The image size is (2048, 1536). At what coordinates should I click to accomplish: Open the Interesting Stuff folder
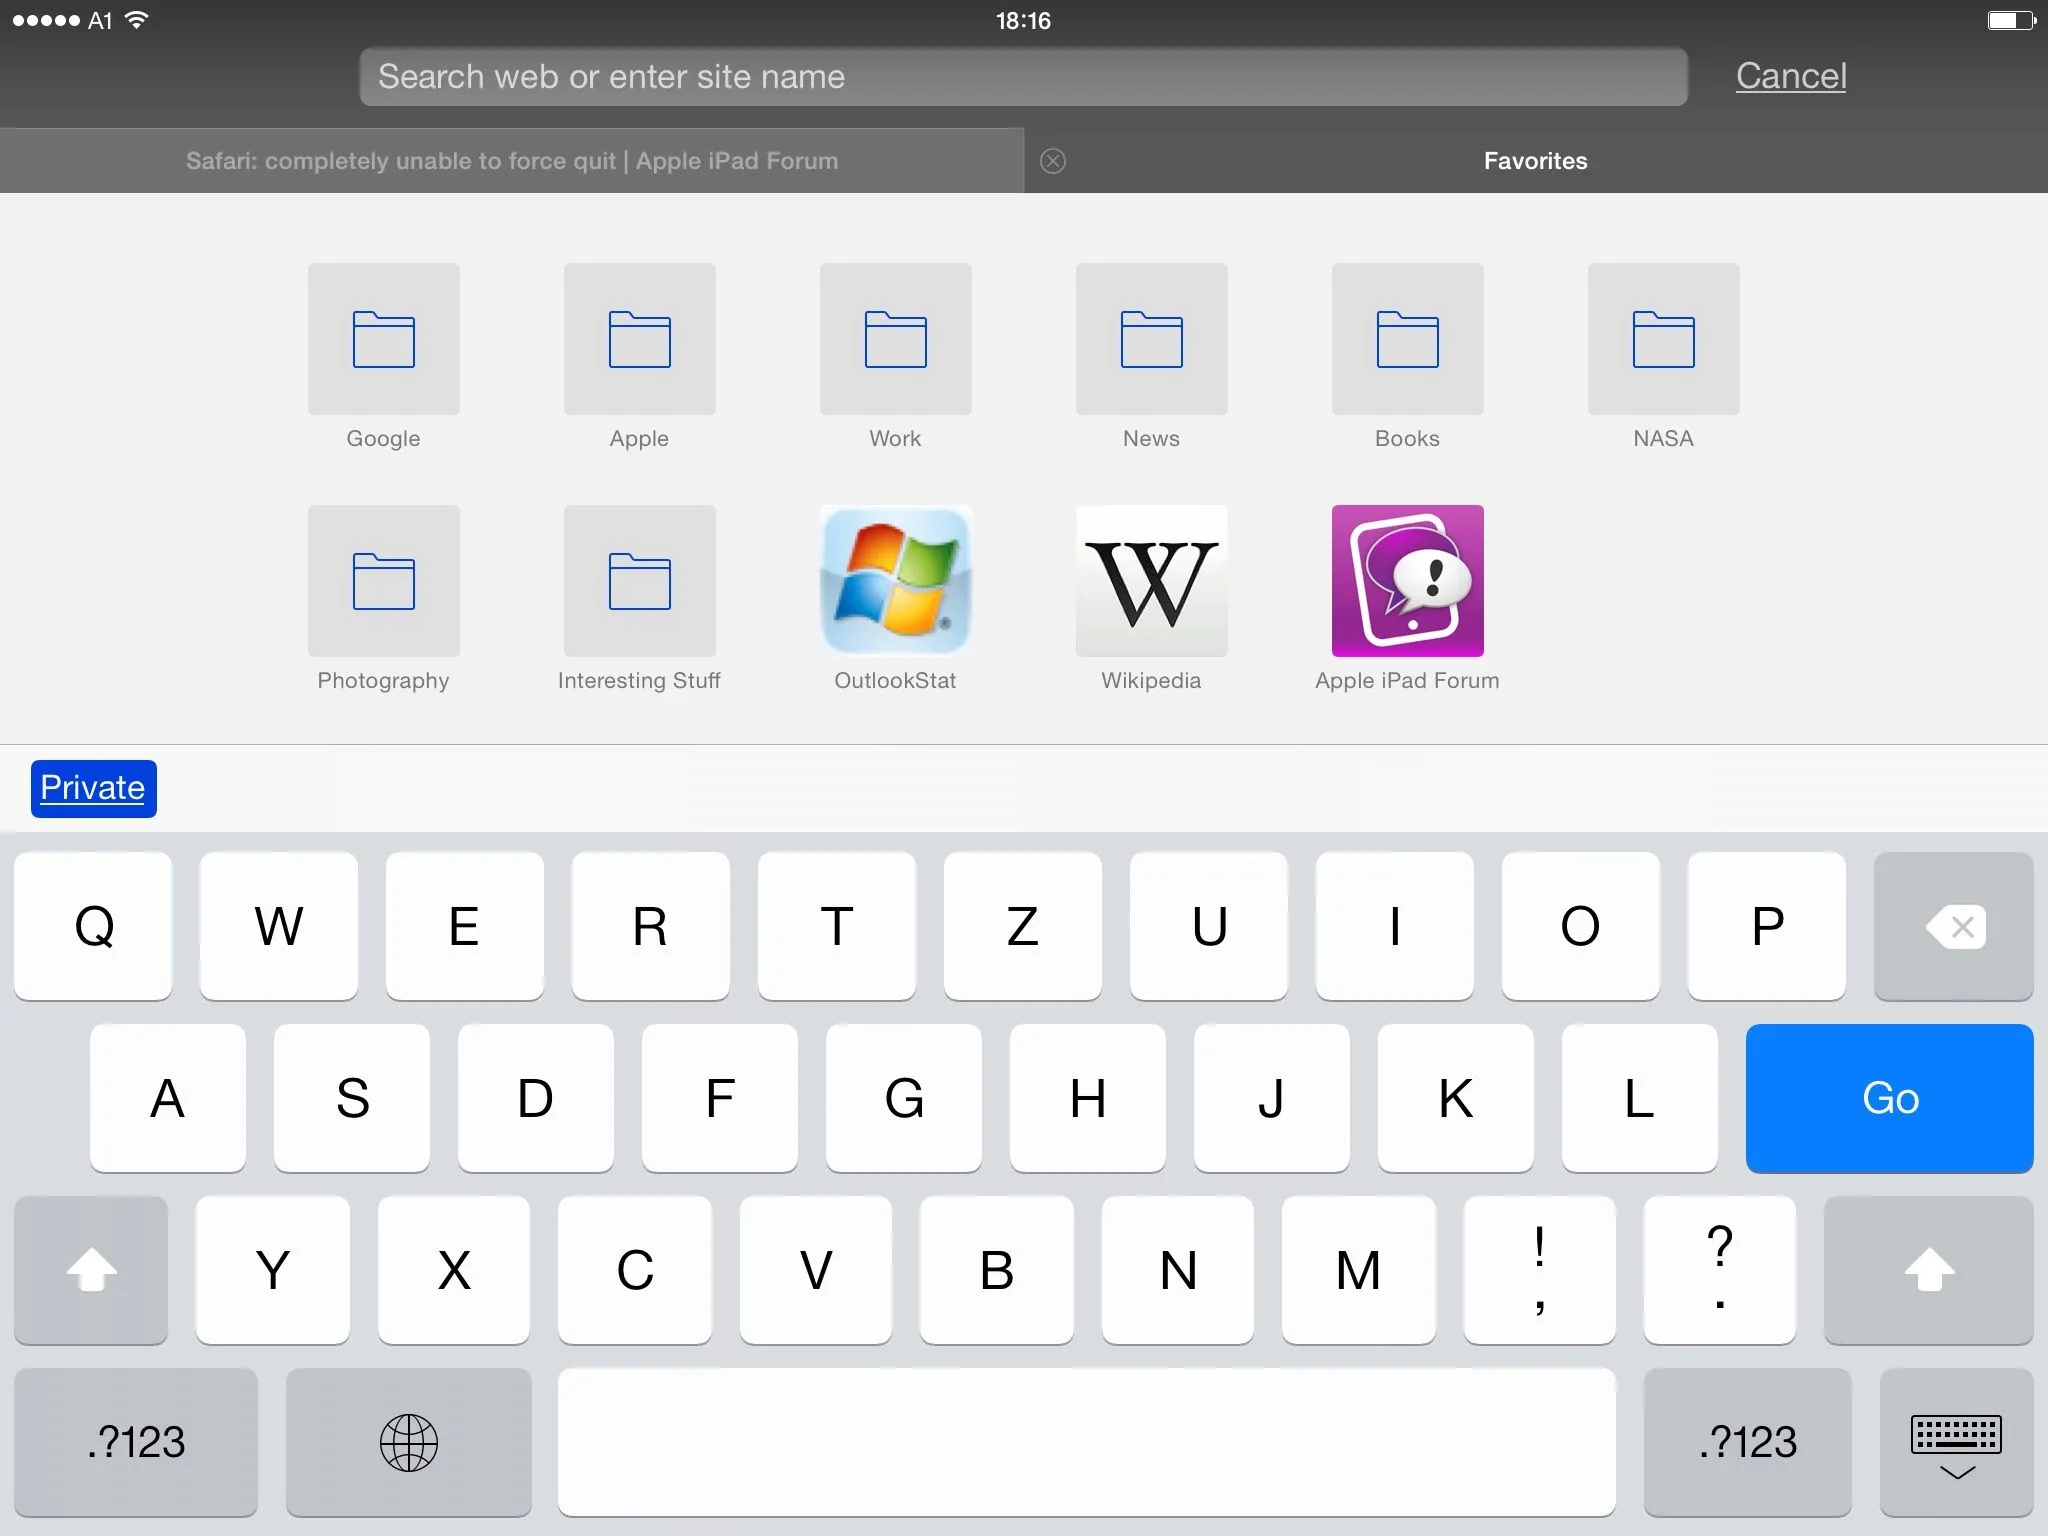[639, 581]
